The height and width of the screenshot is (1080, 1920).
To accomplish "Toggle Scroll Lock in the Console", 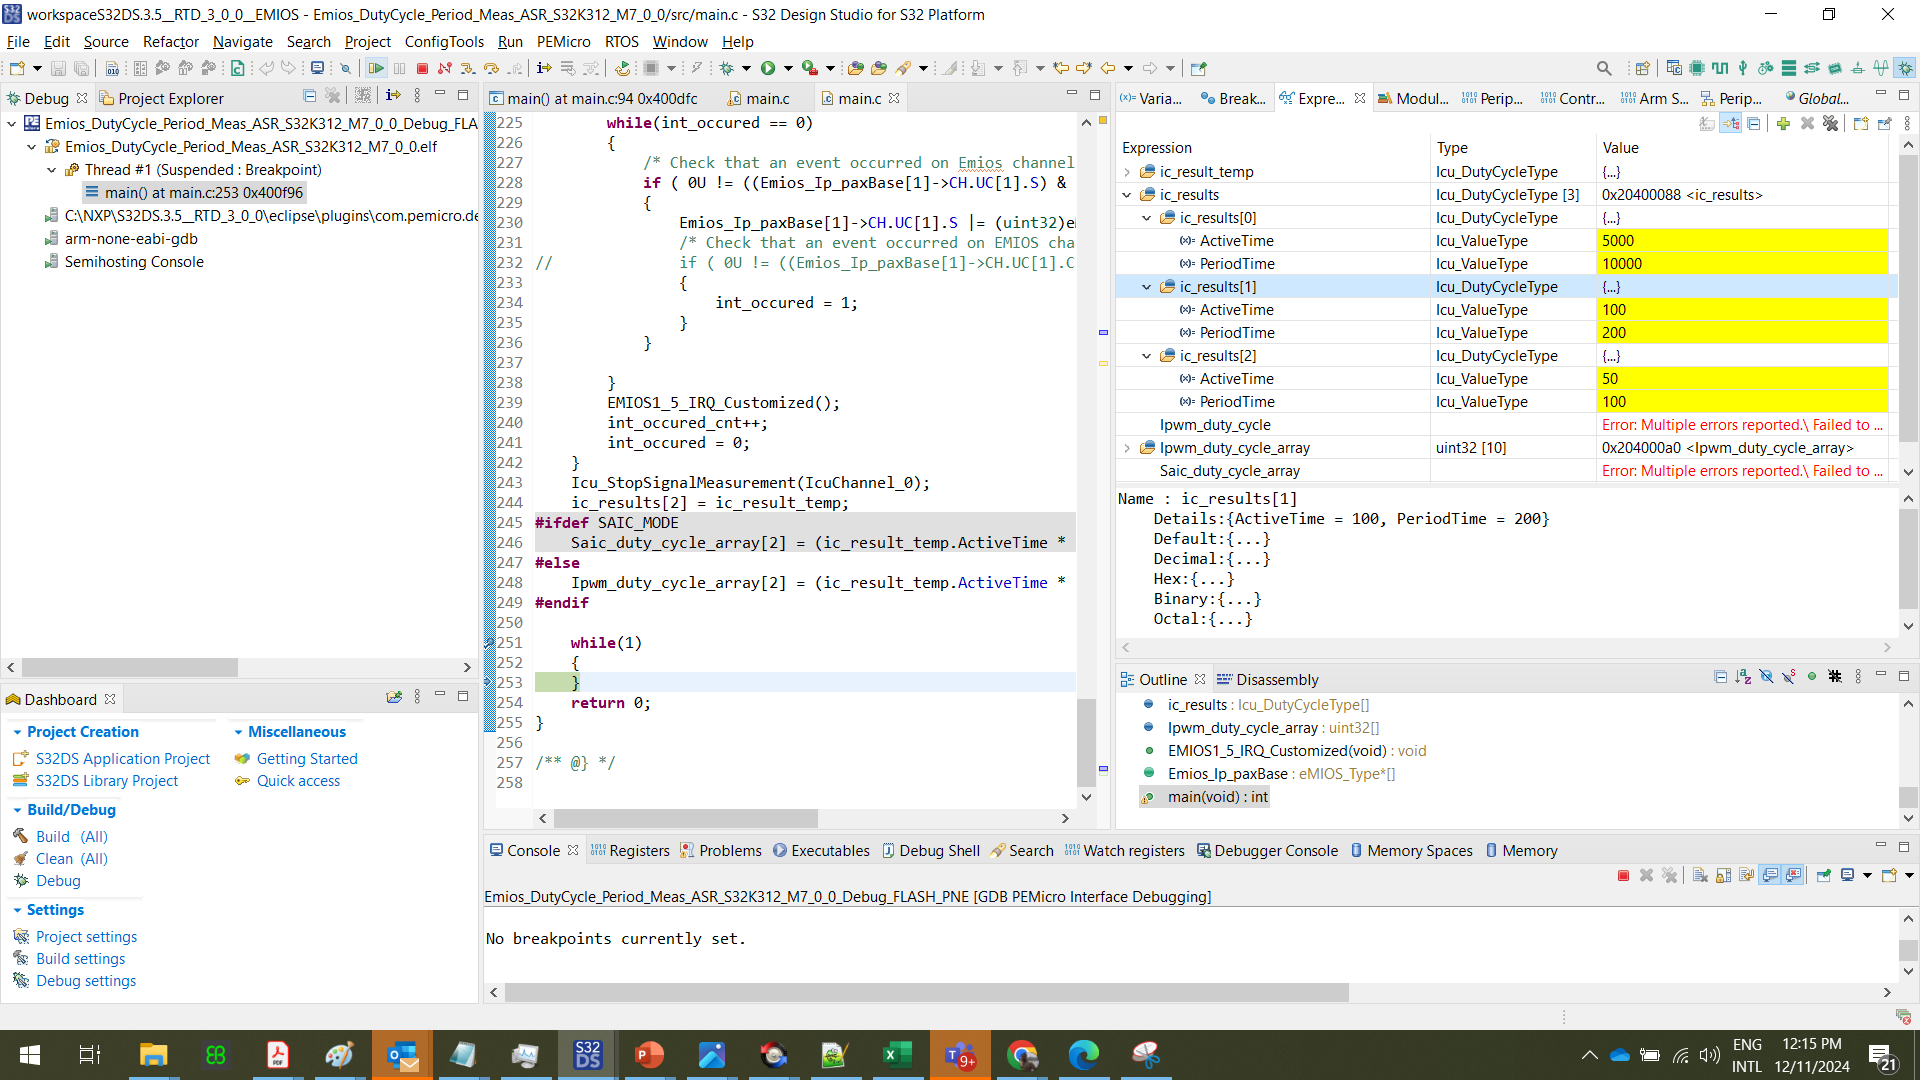I will [1723, 876].
